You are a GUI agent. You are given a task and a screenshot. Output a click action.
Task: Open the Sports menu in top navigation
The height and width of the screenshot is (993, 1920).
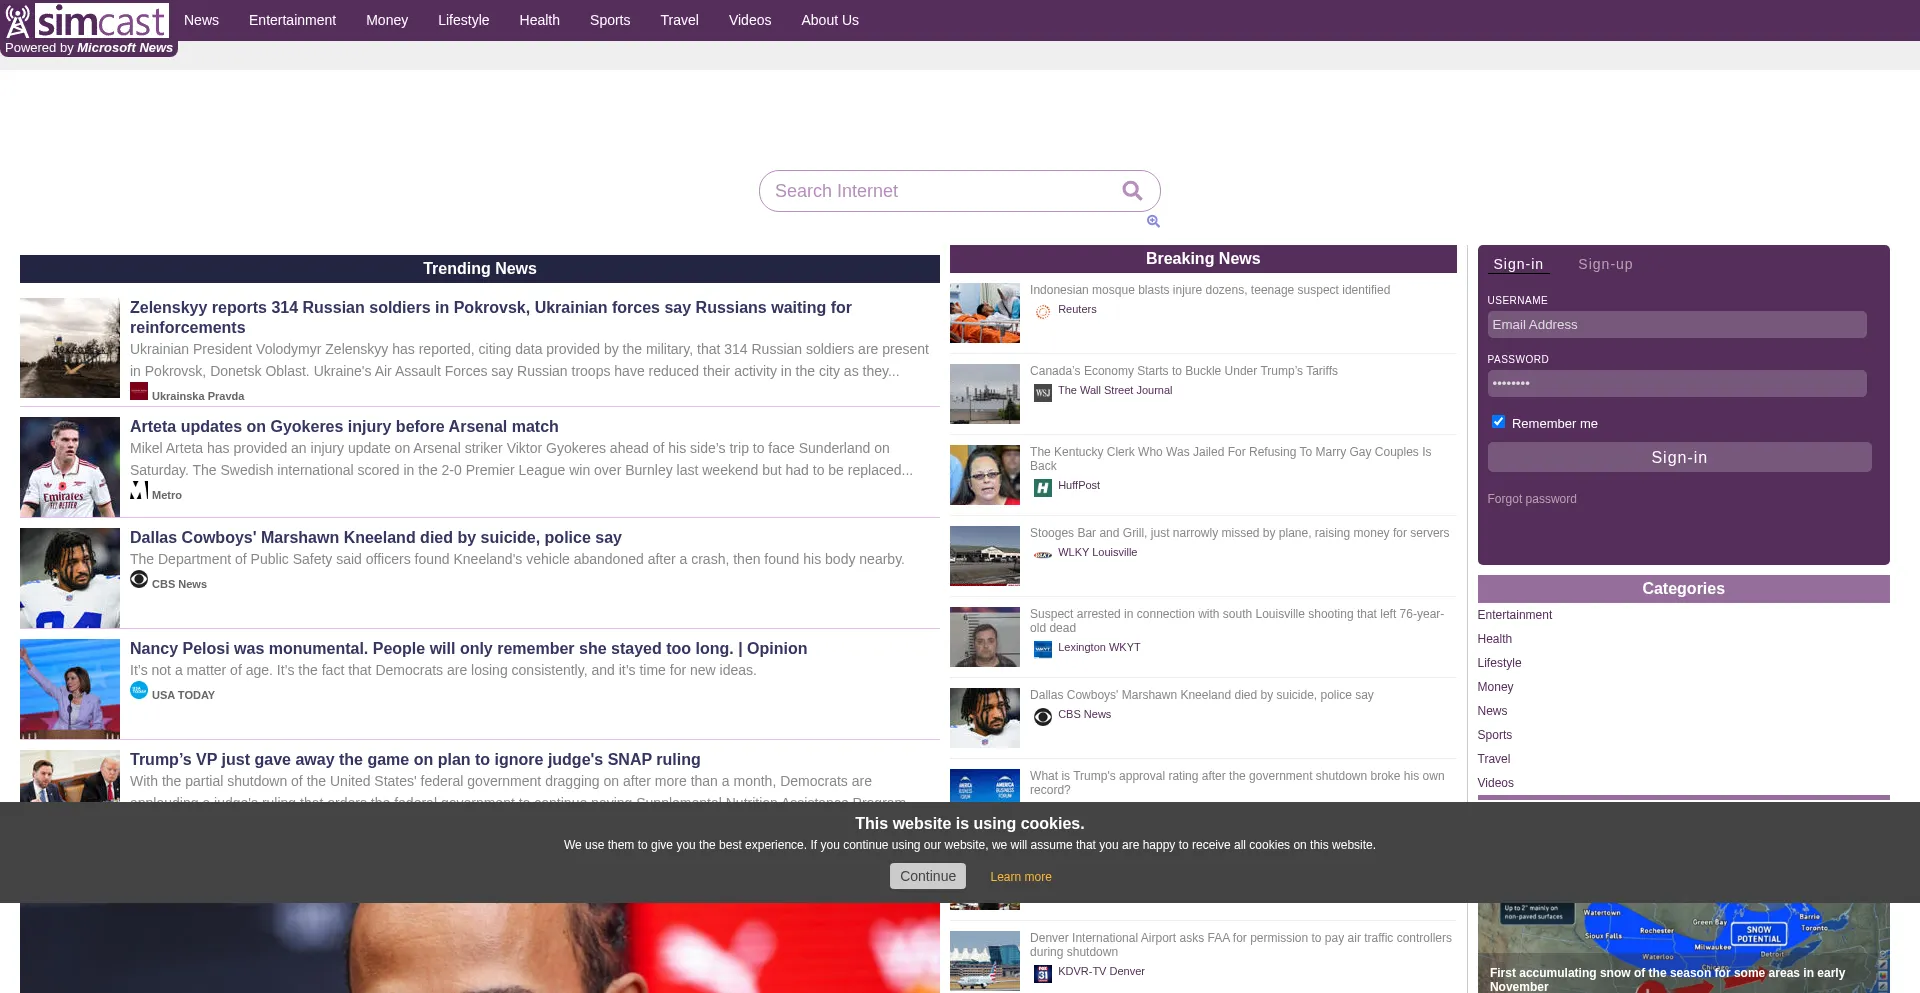[x=610, y=20]
